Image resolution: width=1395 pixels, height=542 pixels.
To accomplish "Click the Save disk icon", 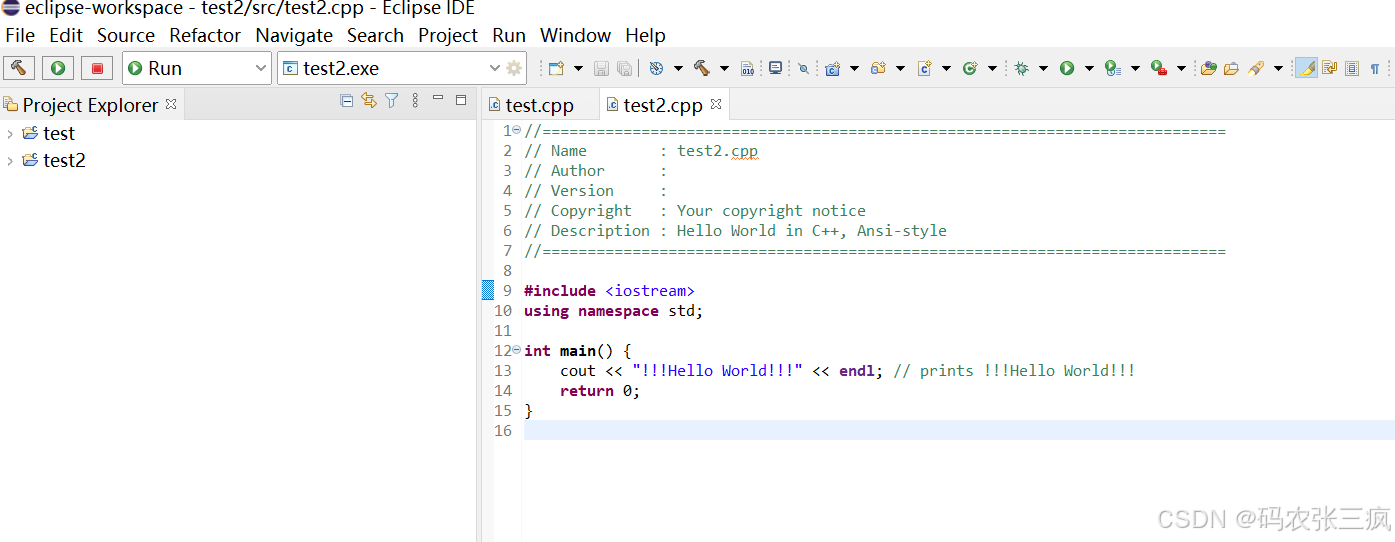I will [601, 68].
